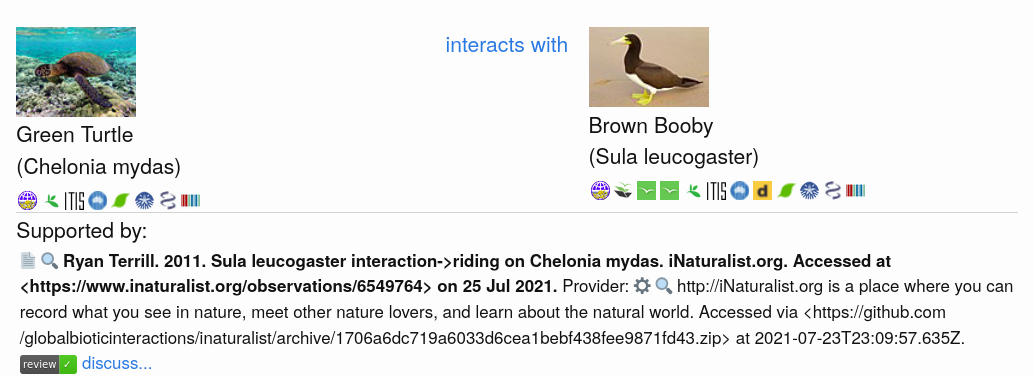Image resolution: width=1034 pixels, height=377 pixels.
Task: Open Wikidata barcode icon under Green Turtle
Action: [x=191, y=200]
